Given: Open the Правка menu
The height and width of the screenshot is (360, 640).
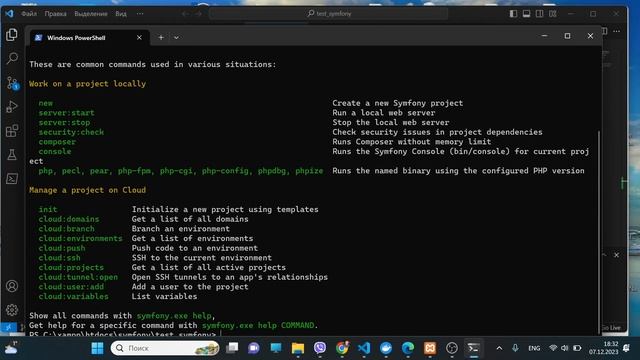Looking at the screenshot, I should click(x=56, y=13).
